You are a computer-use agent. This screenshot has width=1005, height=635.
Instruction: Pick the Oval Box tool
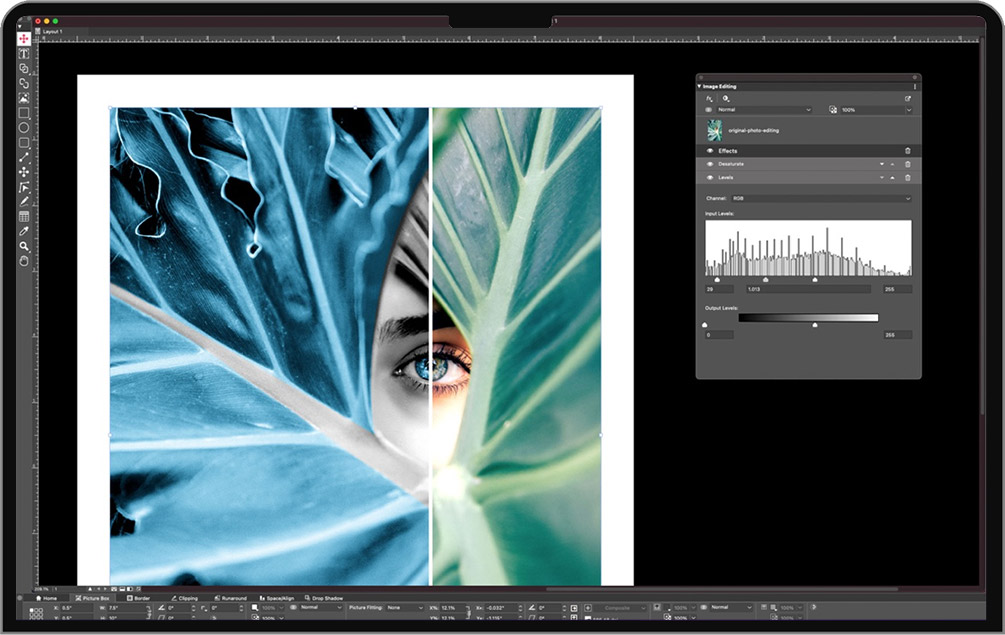[24, 128]
